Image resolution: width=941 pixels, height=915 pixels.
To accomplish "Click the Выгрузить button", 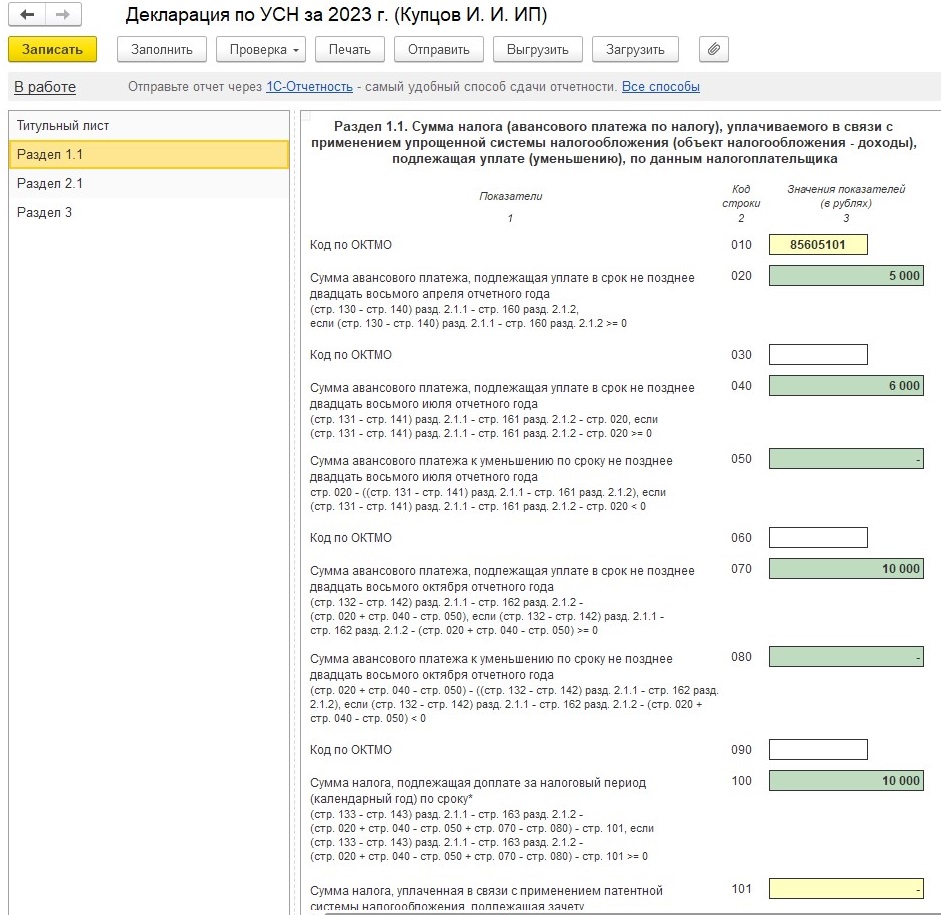I will click(x=538, y=49).
